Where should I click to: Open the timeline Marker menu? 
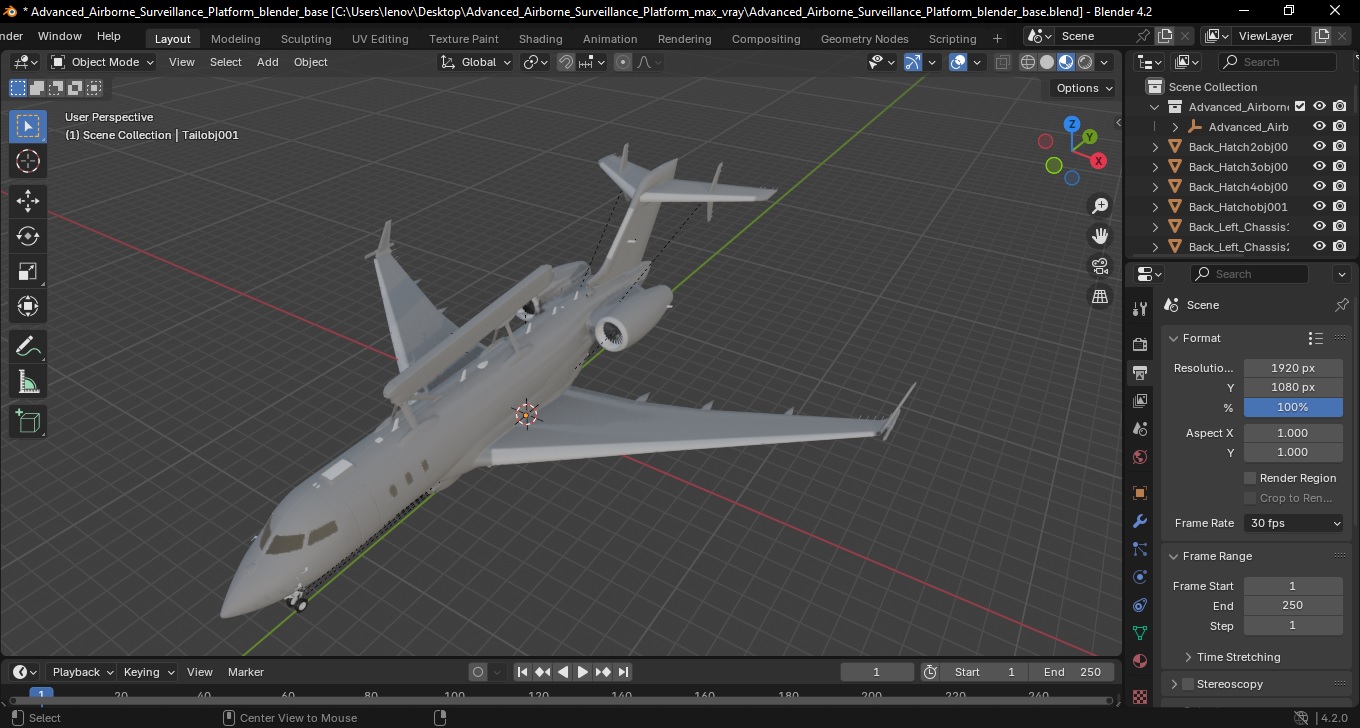pos(245,672)
